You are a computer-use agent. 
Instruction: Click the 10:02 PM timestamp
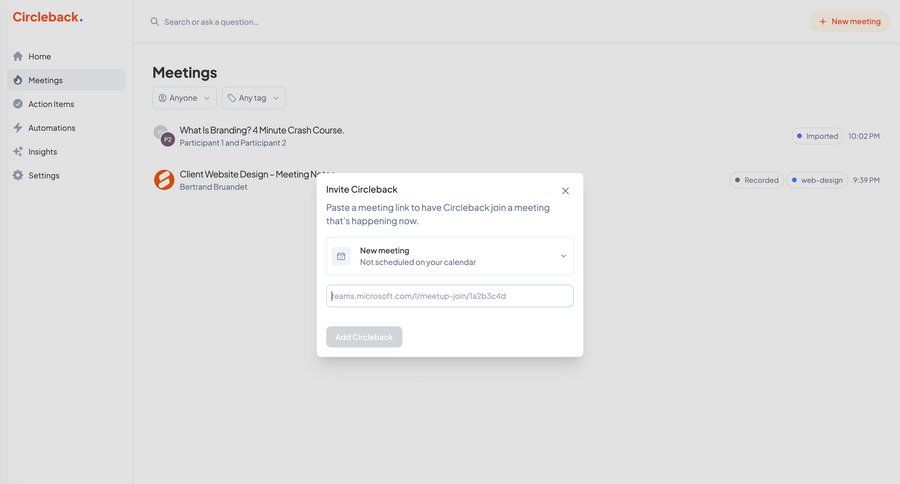(x=864, y=136)
